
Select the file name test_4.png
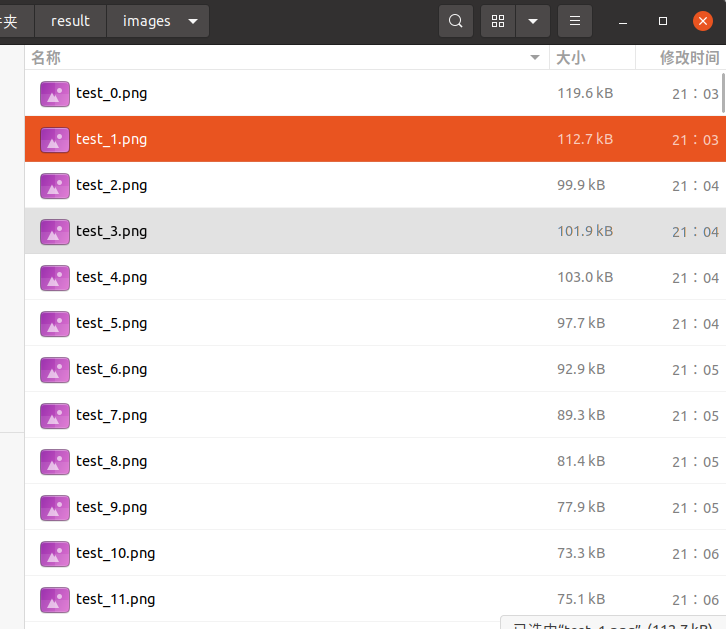(x=112, y=277)
